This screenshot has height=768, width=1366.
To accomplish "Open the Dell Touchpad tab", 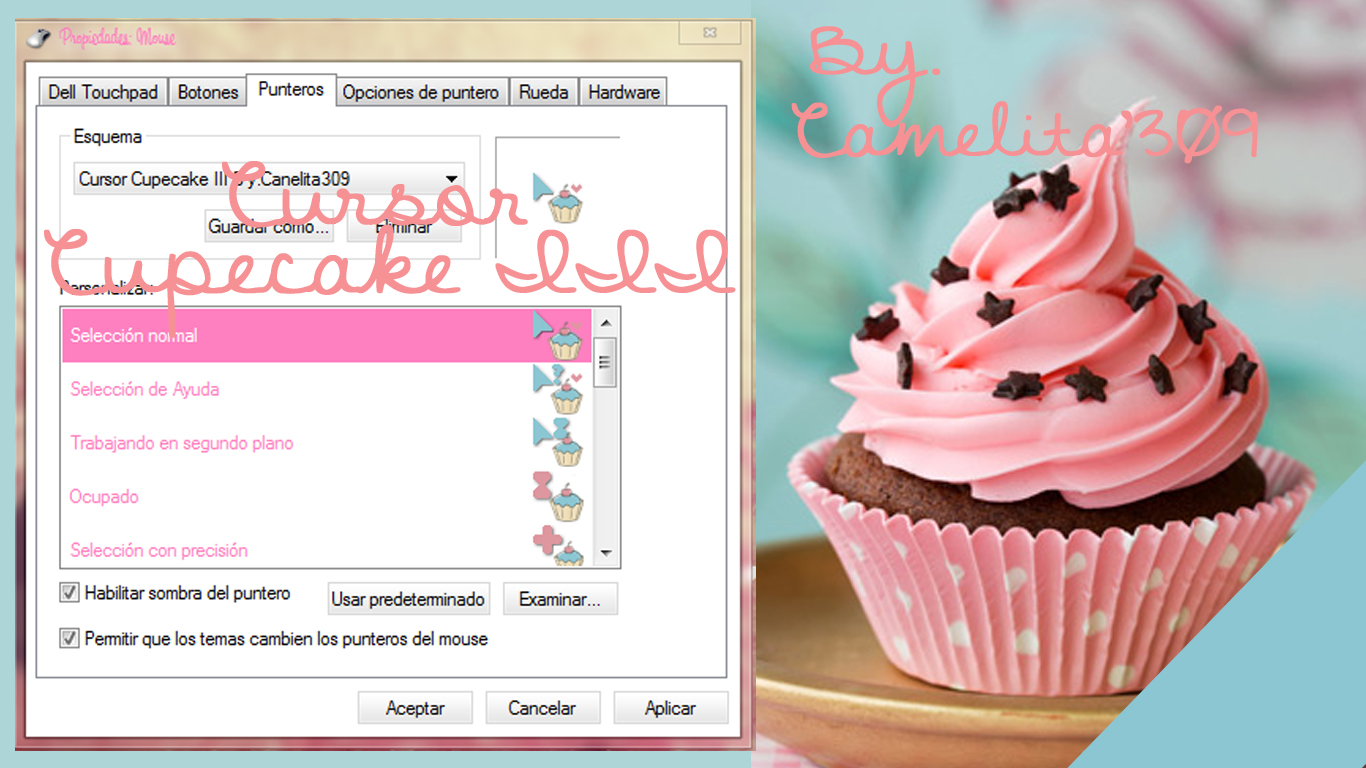I will click(101, 91).
